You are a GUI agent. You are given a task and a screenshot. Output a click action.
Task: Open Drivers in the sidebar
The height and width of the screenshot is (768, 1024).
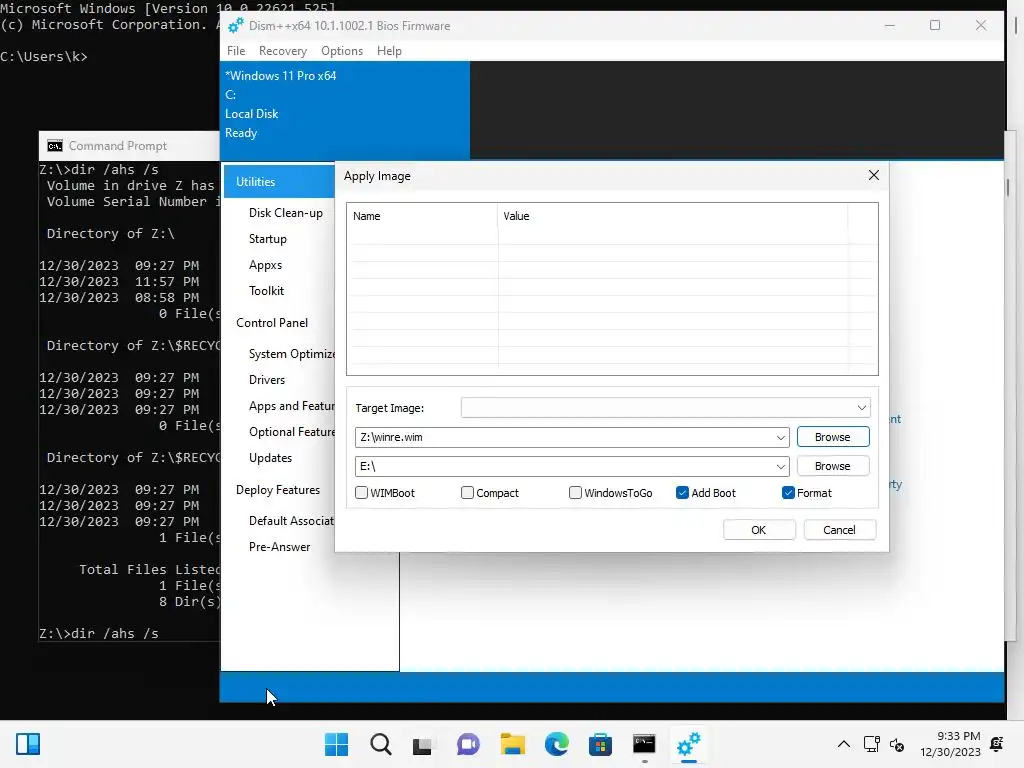click(266, 380)
